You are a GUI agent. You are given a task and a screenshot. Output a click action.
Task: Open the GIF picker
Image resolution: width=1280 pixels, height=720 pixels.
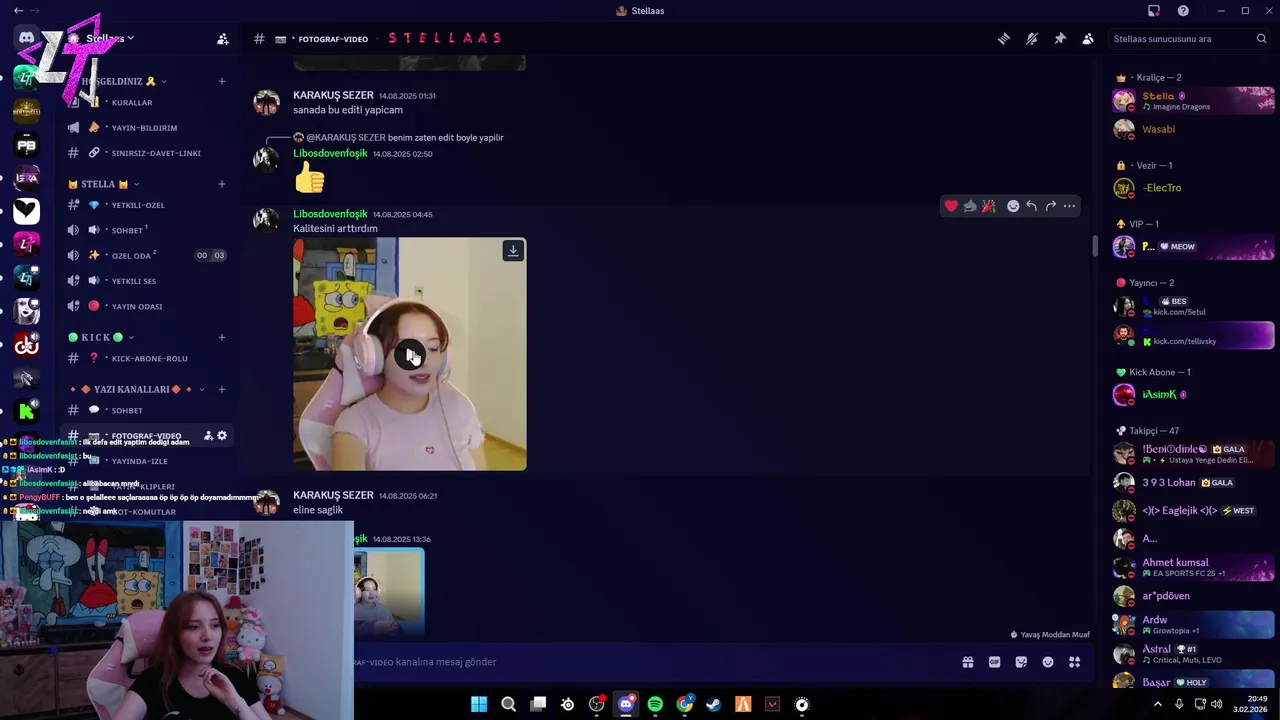(x=995, y=662)
